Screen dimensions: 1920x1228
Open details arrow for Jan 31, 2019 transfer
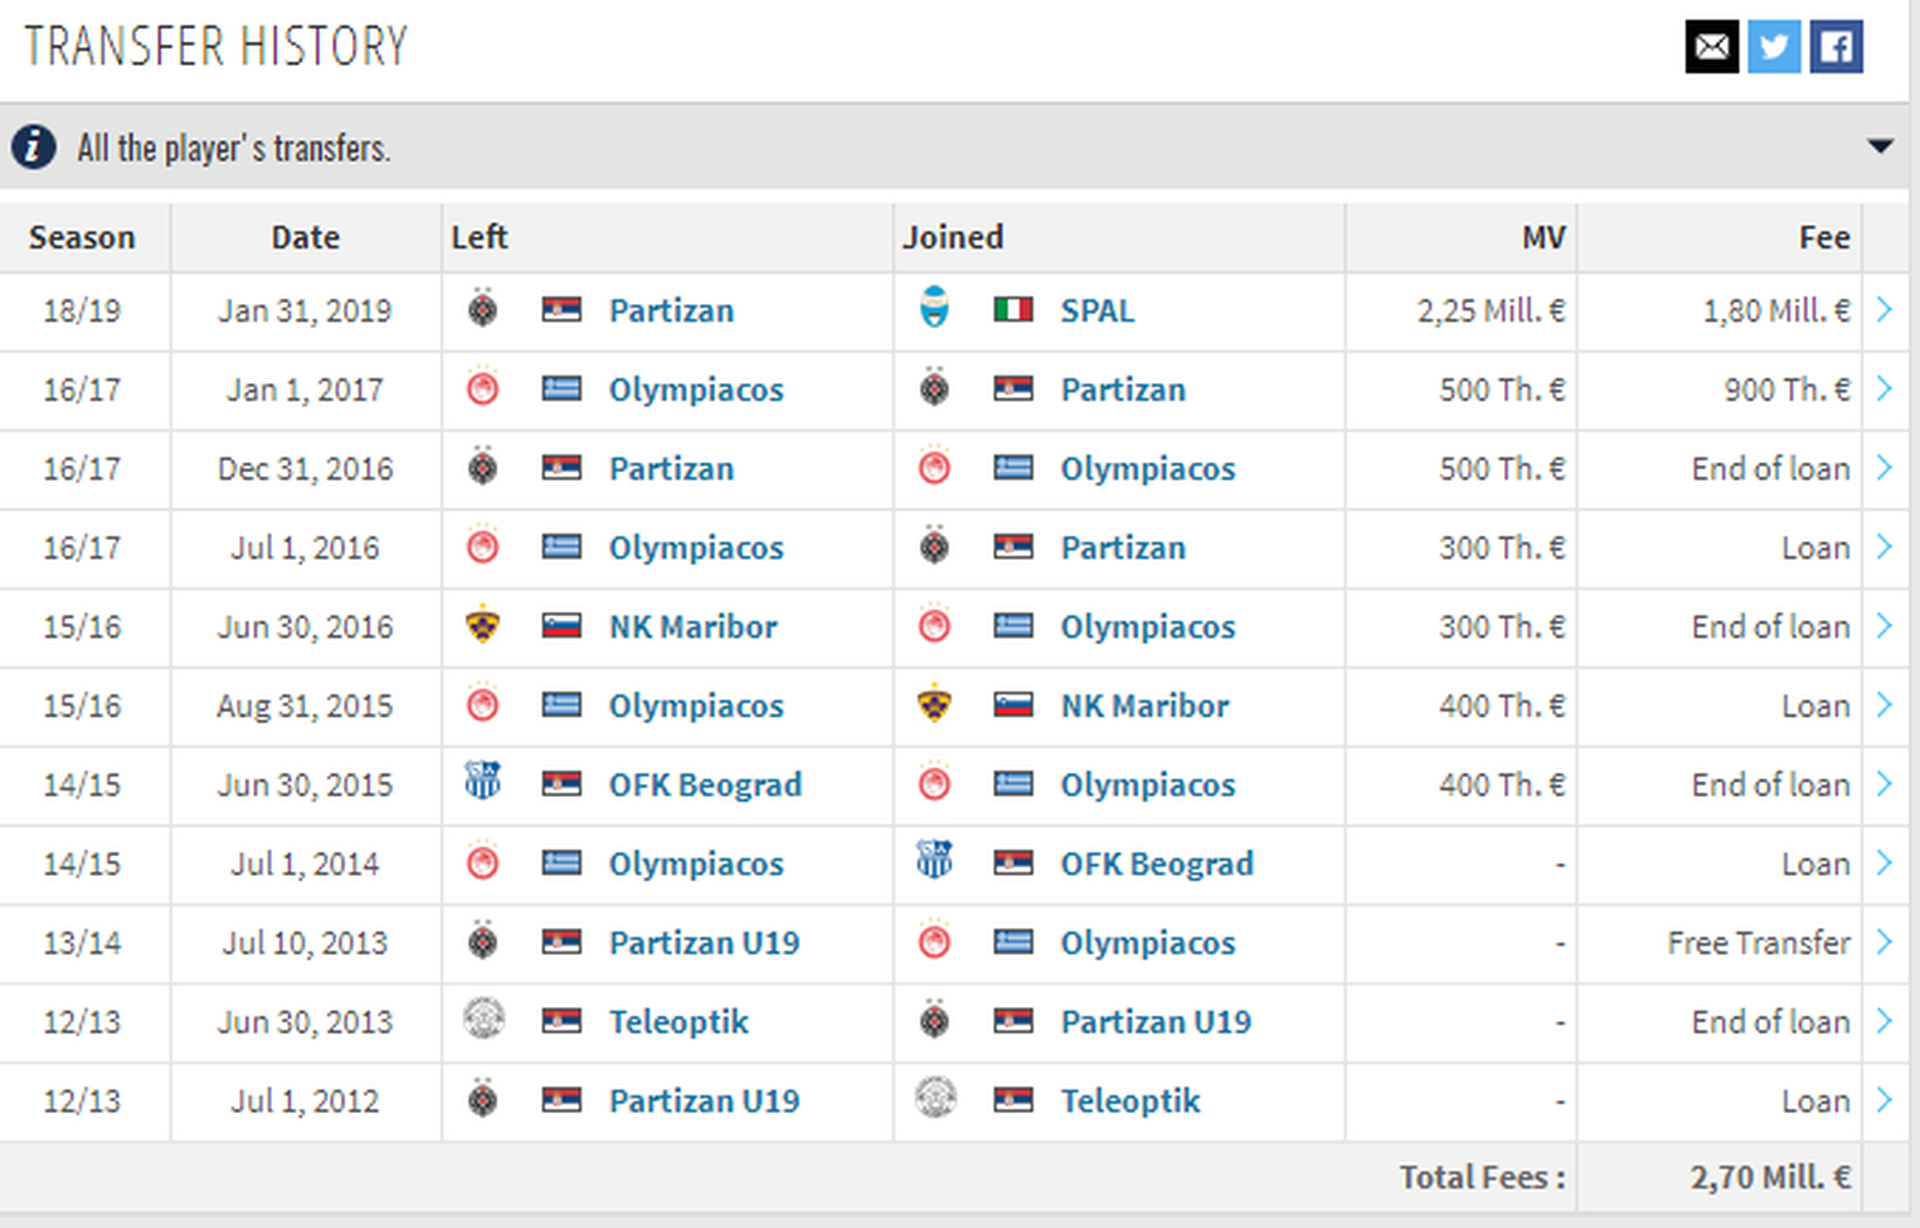coord(1885,310)
